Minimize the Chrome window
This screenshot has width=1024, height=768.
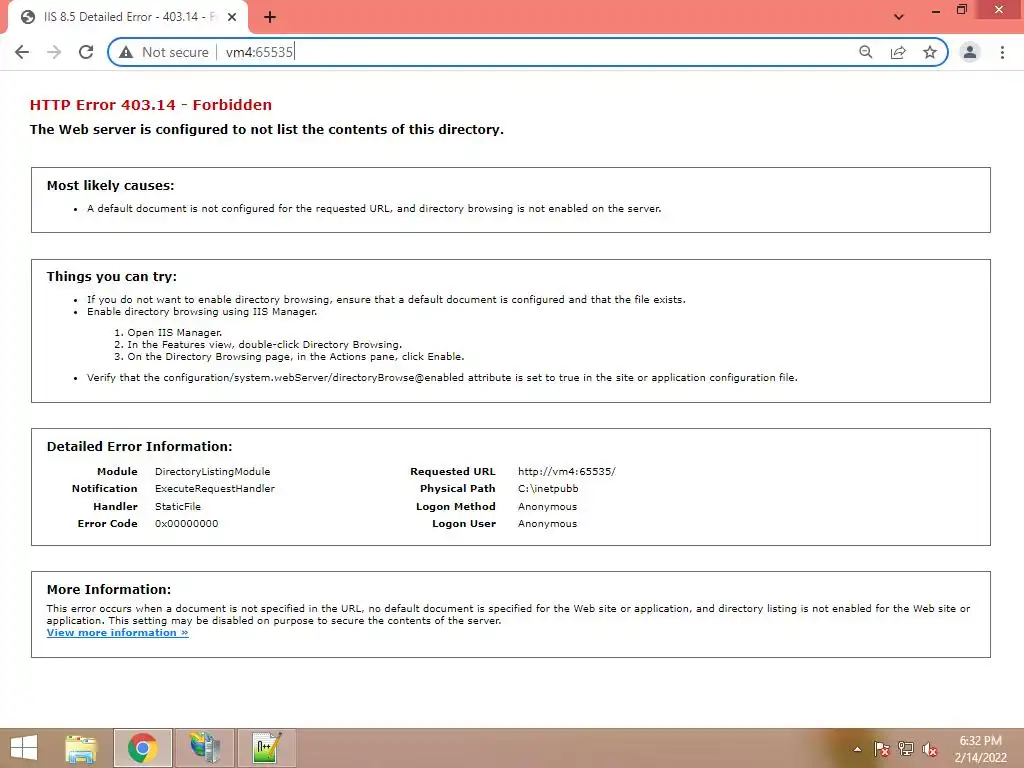tap(936, 11)
